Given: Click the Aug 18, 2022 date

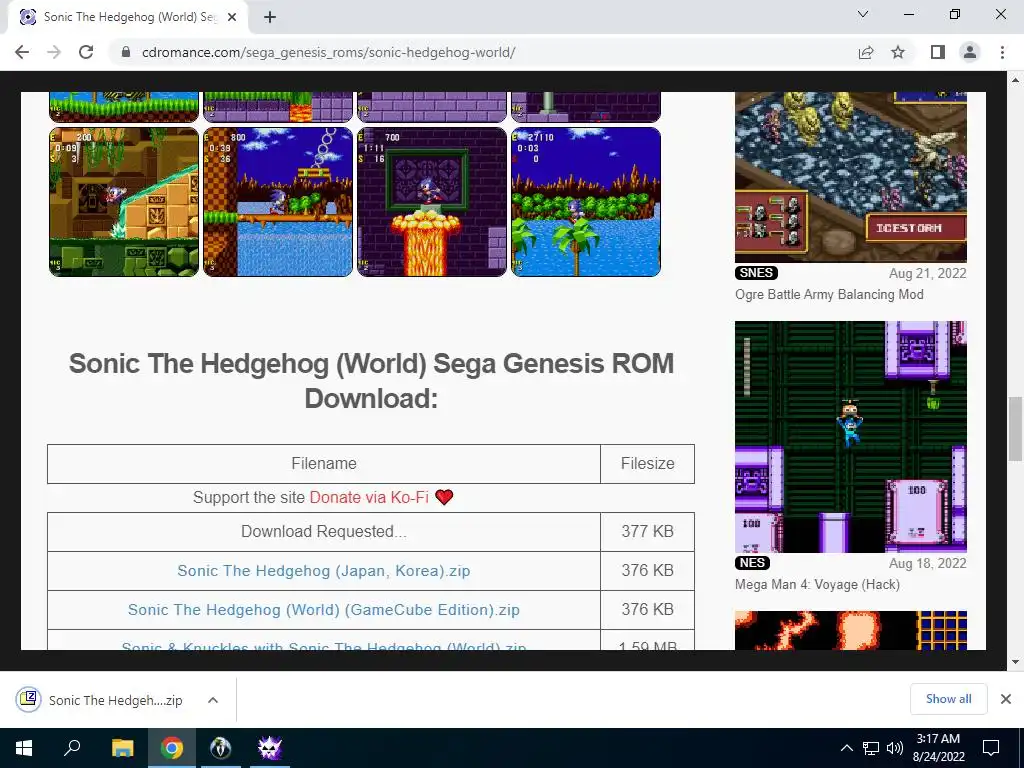Looking at the screenshot, I should click(927, 563).
